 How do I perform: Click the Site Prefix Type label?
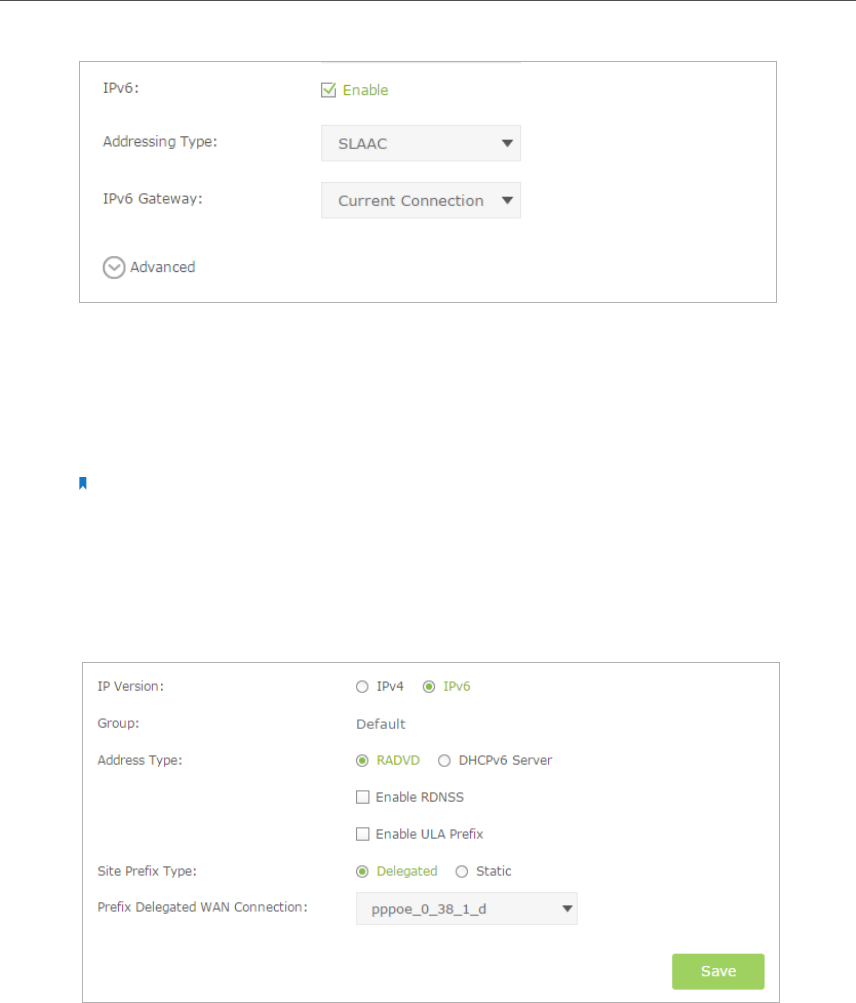pos(146,871)
